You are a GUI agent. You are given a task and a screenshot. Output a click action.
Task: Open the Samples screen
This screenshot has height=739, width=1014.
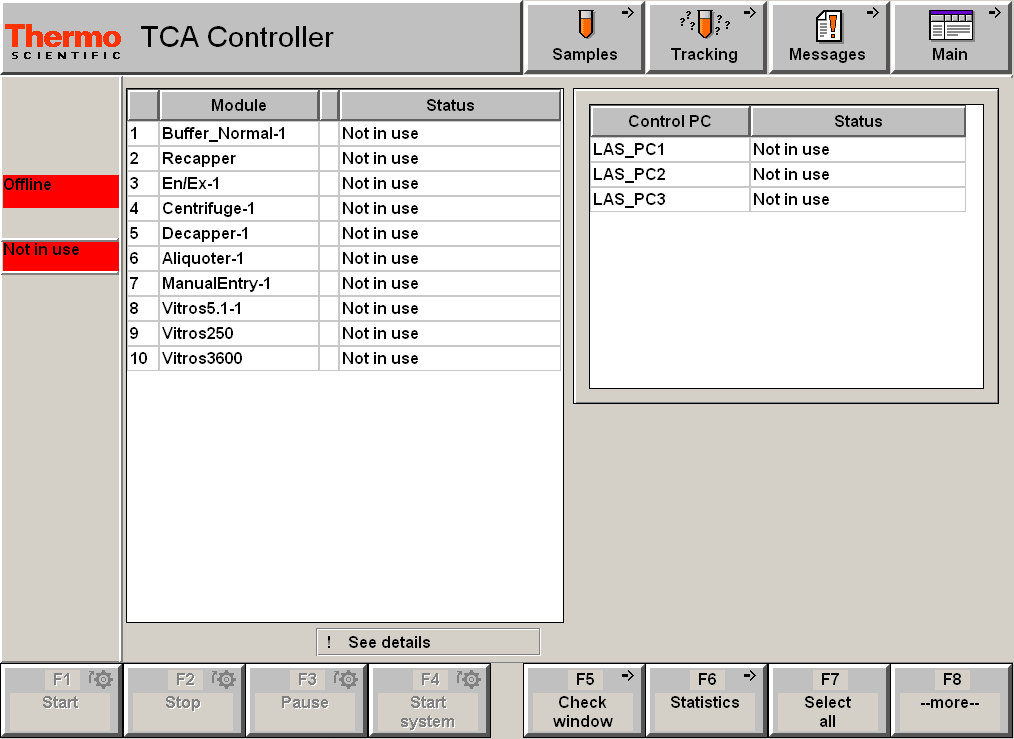point(584,37)
